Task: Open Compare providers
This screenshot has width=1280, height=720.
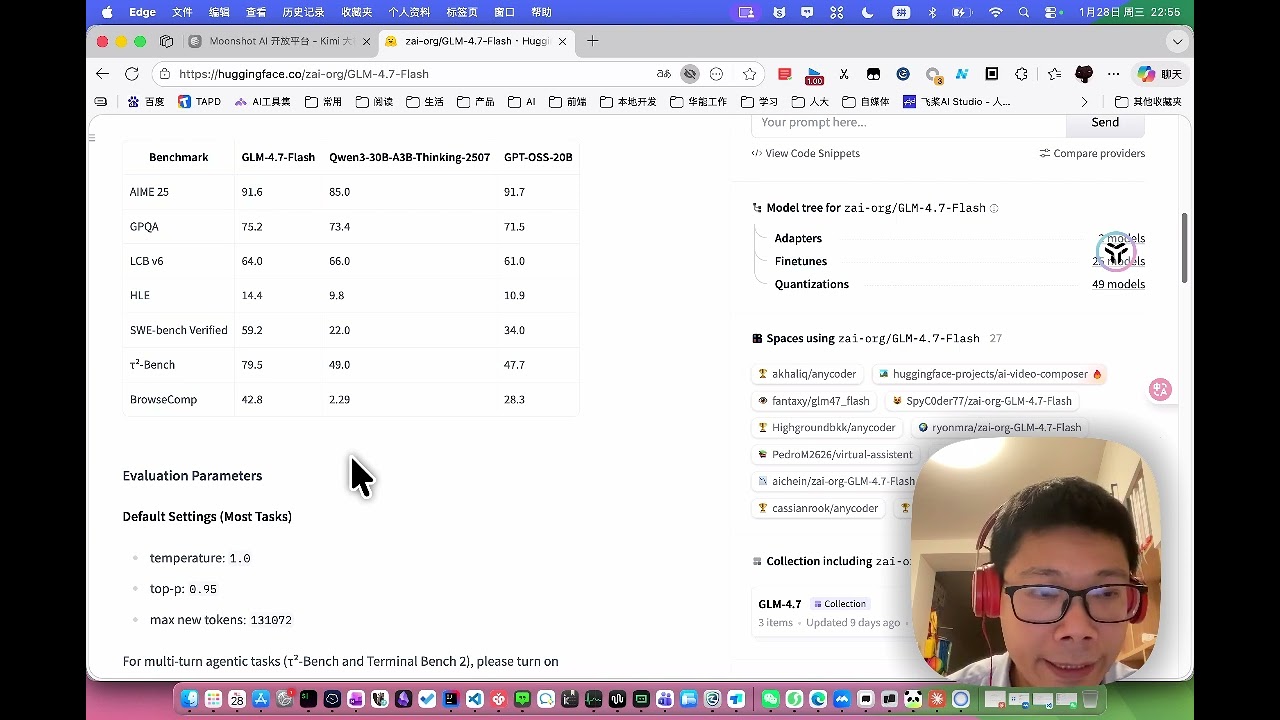Action: (1092, 153)
